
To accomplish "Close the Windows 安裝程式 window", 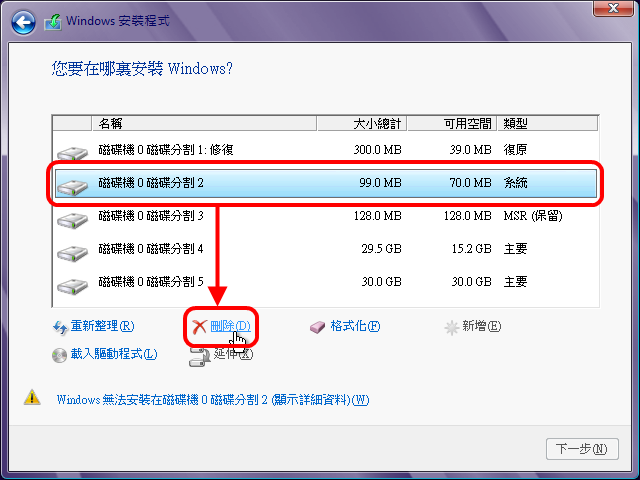I will 613,8.
